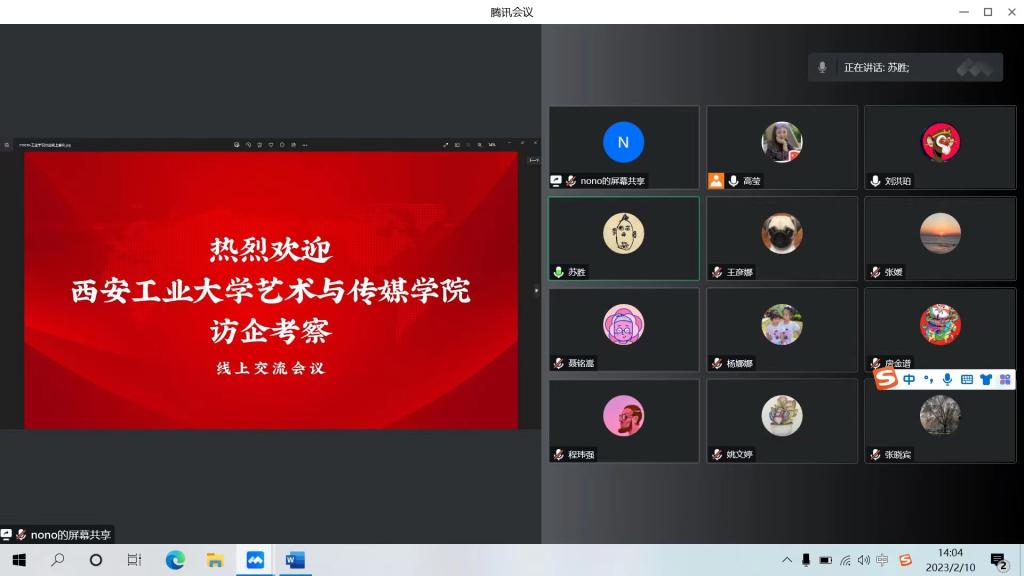Toggle the Sogou punctuation mode button
Screen dimensions: 1024x576
tap(928, 379)
